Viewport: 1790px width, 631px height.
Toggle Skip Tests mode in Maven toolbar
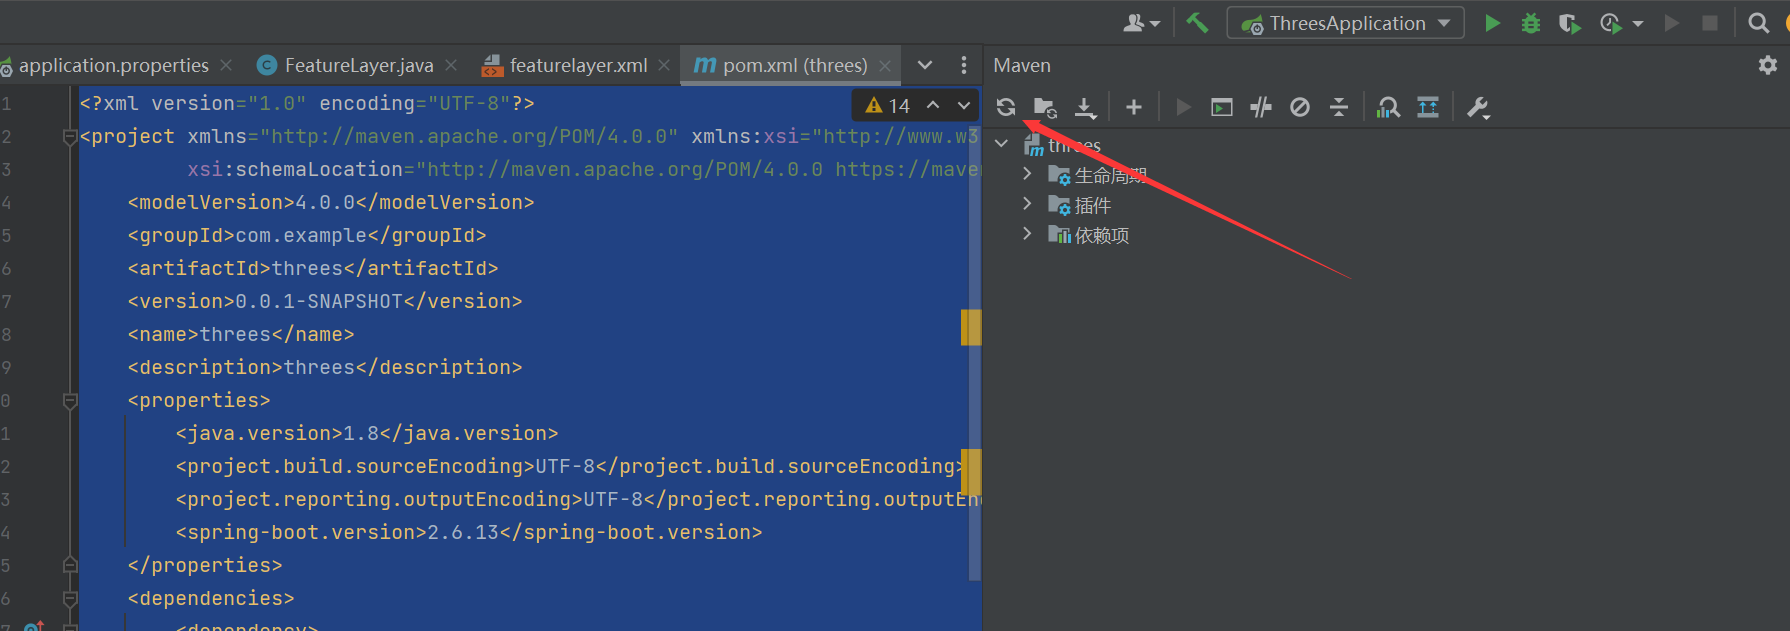(x=1300, y=107)
